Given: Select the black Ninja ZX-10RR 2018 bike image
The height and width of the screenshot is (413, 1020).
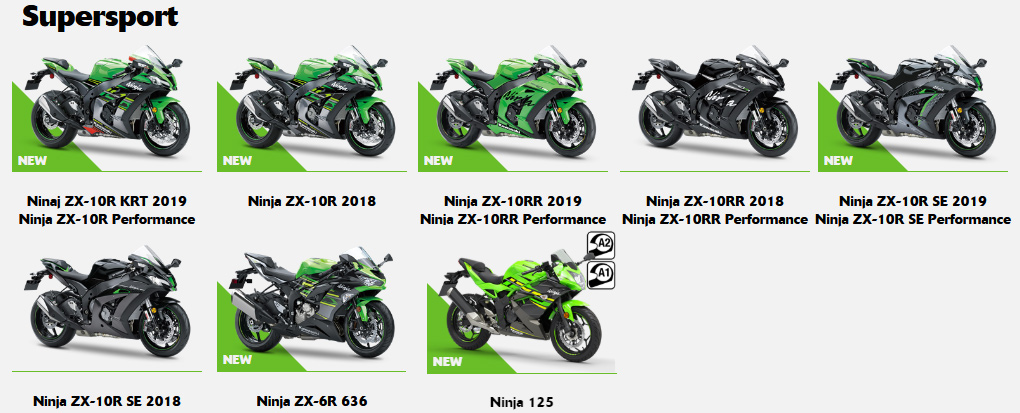Looking at the screenshot, I should tap(715, 108).
